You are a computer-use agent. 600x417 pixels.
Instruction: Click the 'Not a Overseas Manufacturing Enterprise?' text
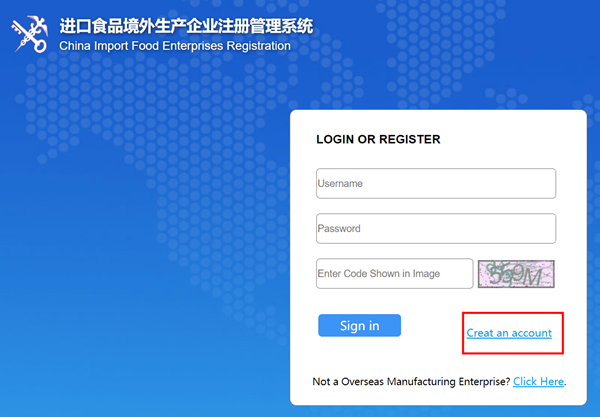[x=411, y=382]
